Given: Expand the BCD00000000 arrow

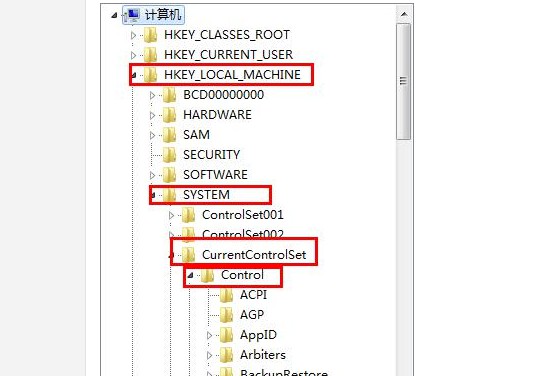Looking at the screenshot, I should pyautogui.click(x=152, y=95).
